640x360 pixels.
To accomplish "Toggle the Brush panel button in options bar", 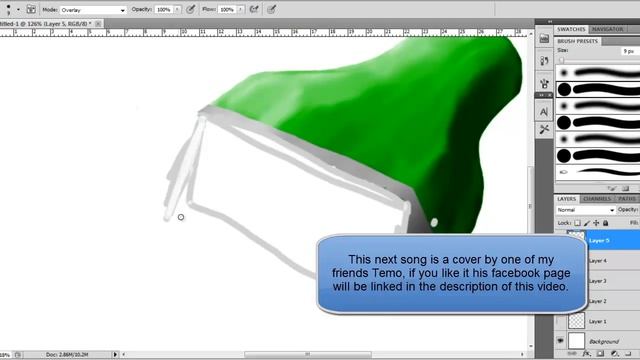I will (31, 9).
